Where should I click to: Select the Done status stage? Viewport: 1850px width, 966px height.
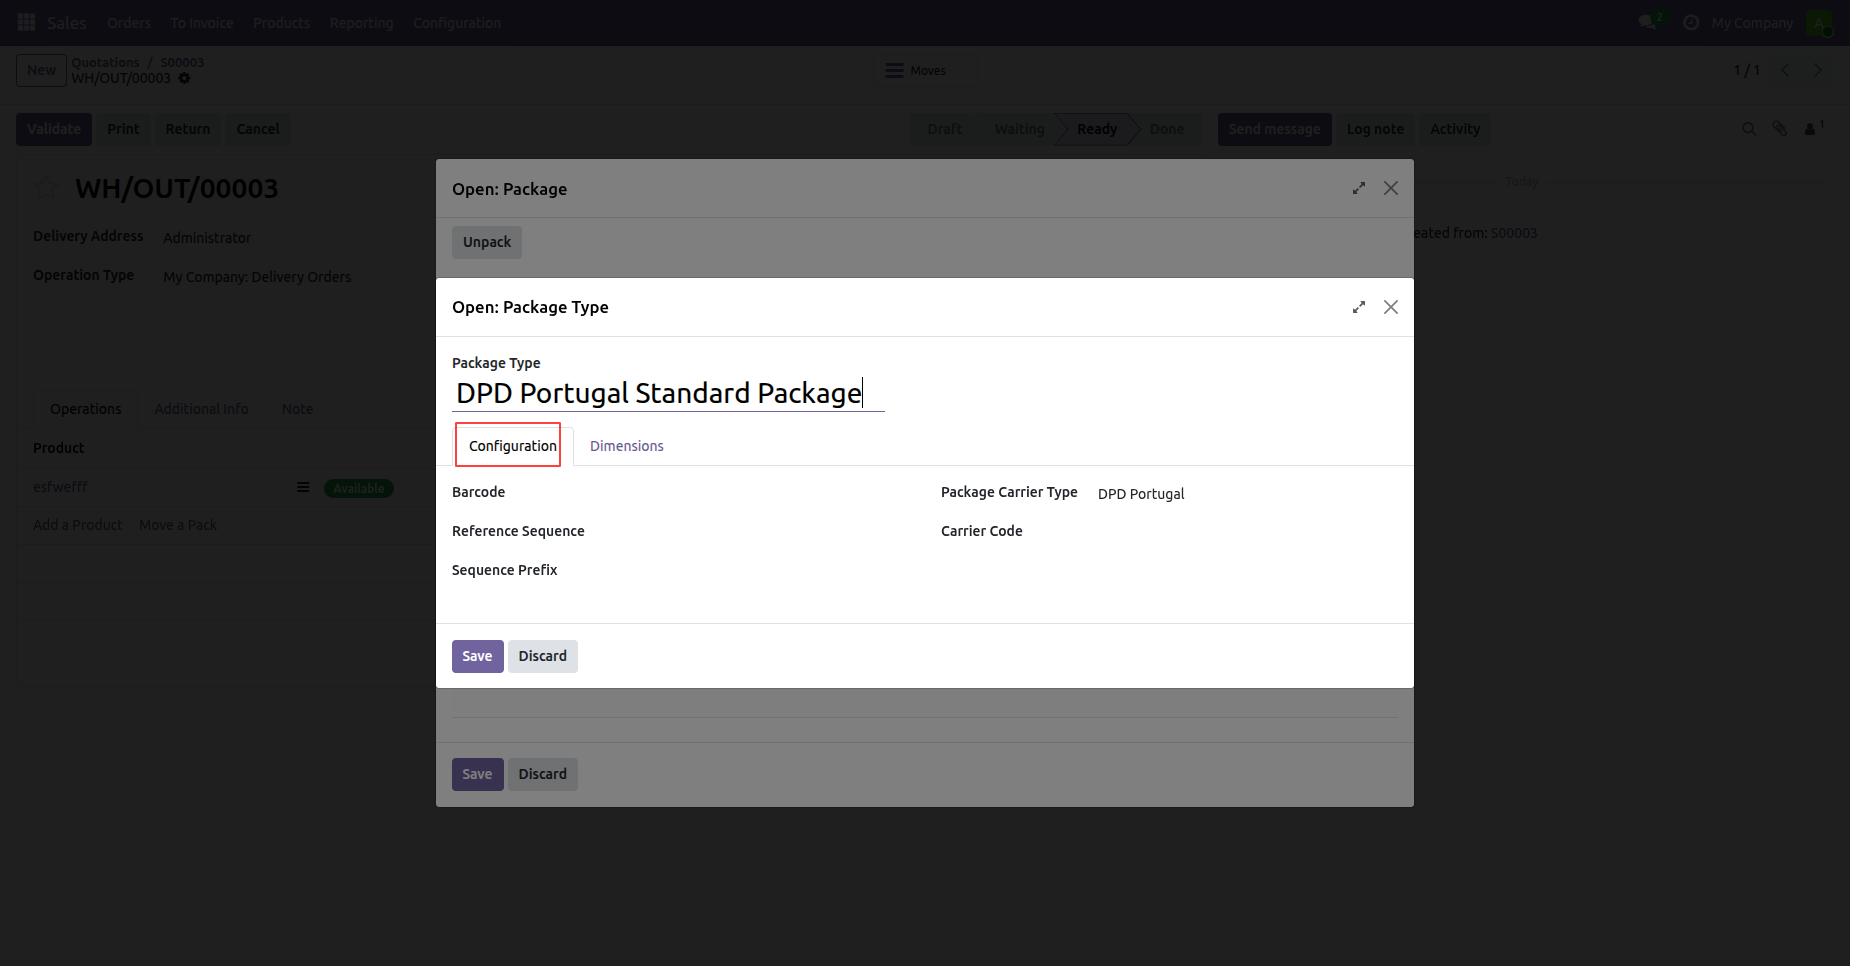click(1167, 129)
